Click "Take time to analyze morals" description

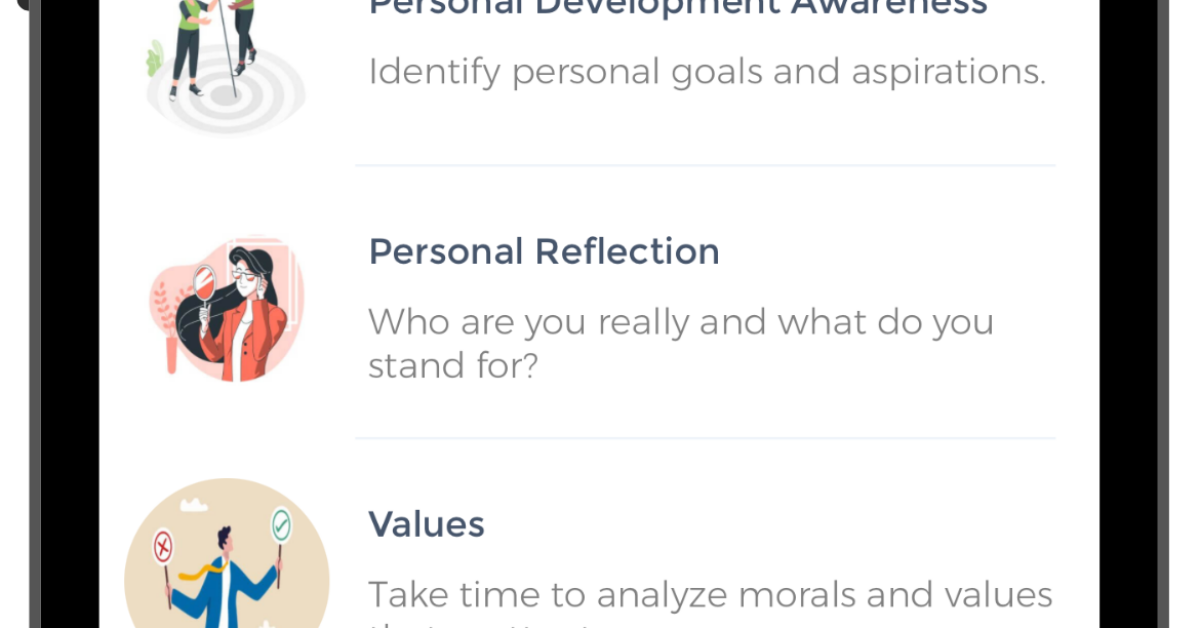(710, 595)
